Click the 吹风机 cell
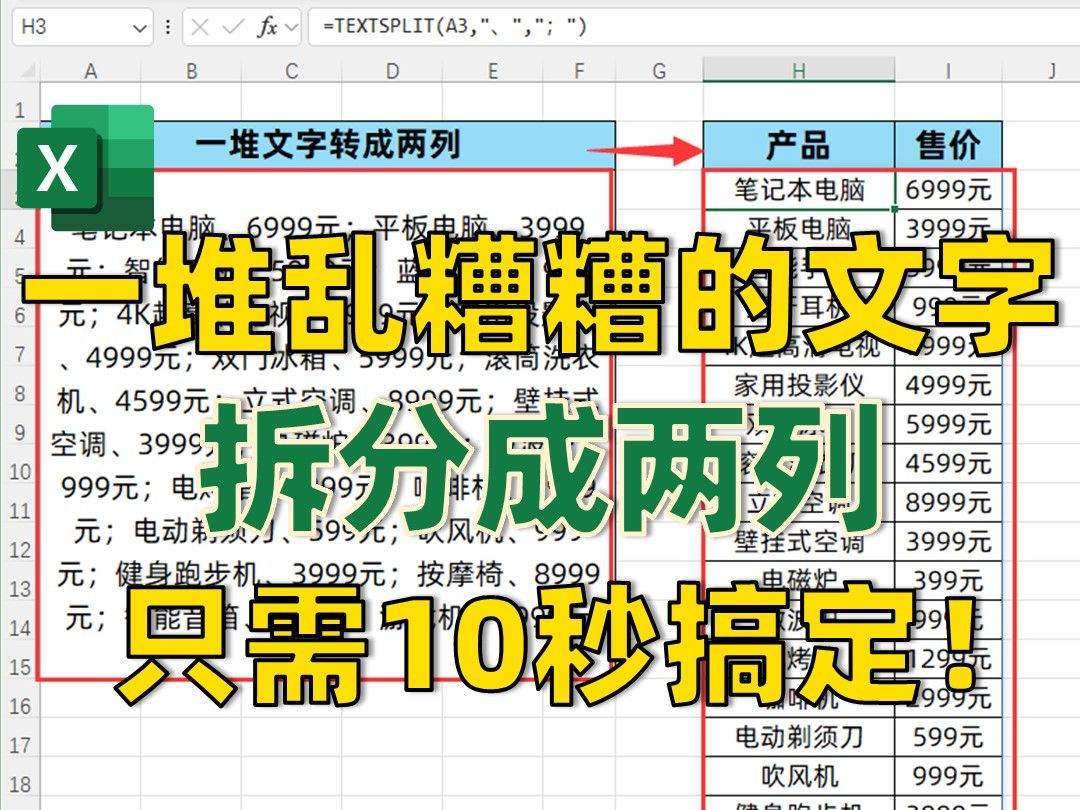 [799, 777]
